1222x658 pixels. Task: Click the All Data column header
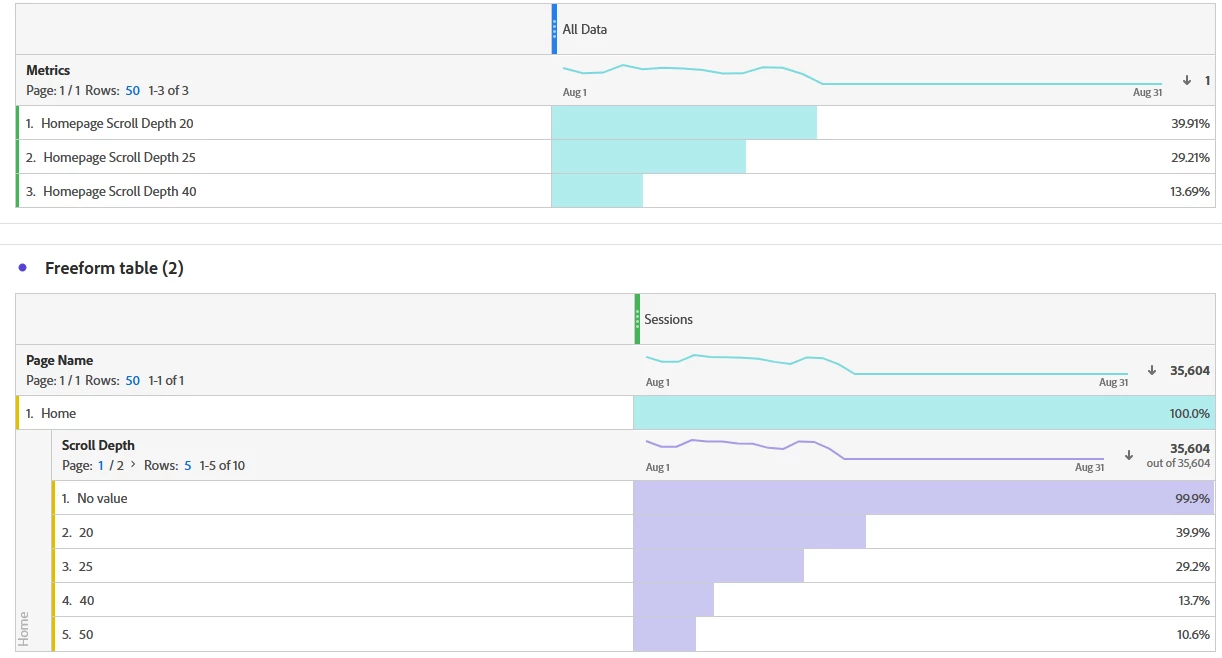coord(584,29)
